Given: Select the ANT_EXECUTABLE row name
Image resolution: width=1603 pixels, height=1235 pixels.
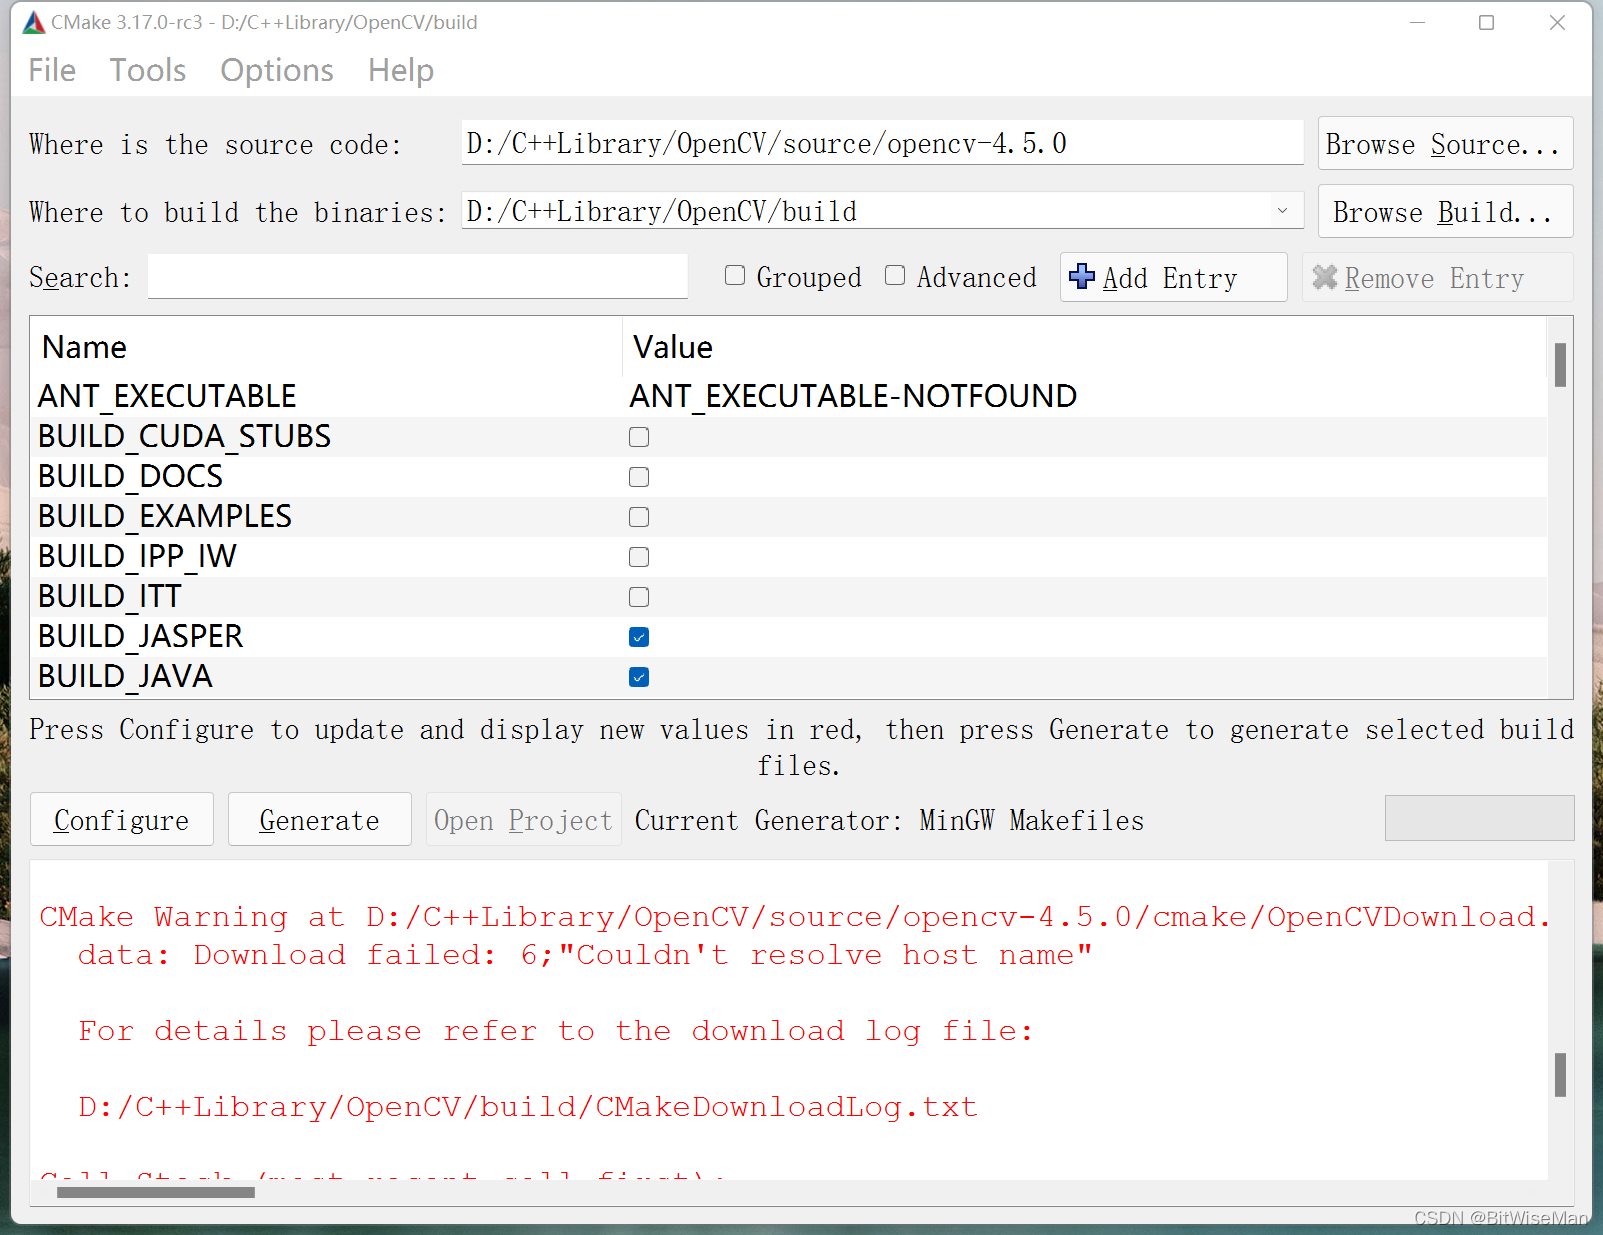Looking at the screenshot, I should tap(167, 396).
